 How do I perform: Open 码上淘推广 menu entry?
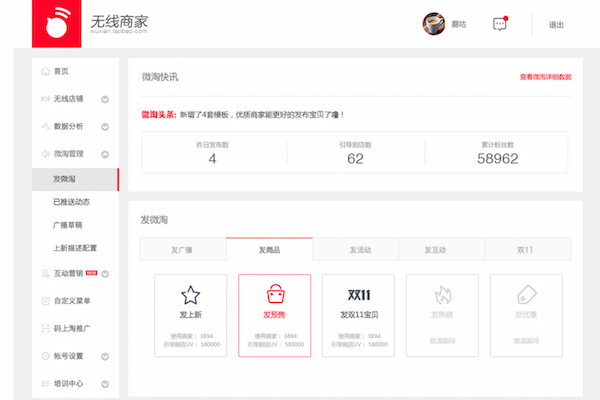pos(72,328)
